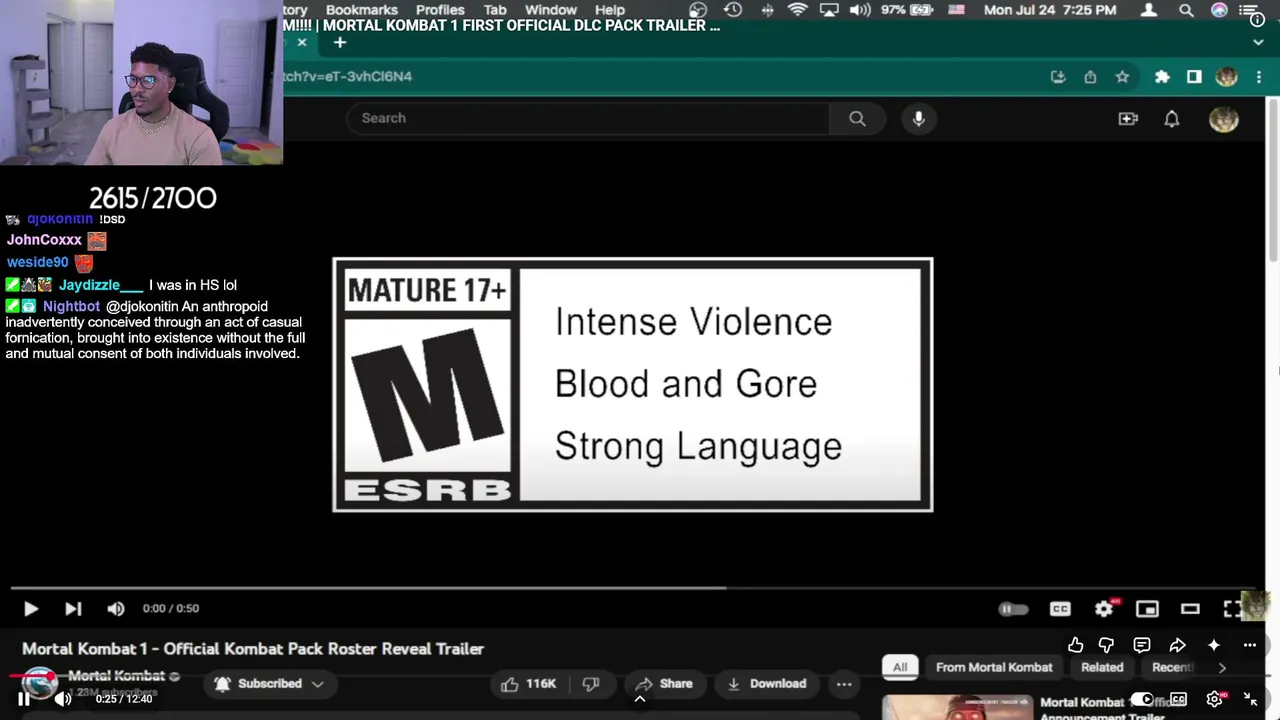Mute the outer video volume
Screen dimensions: 1280x720
(63, 699)
